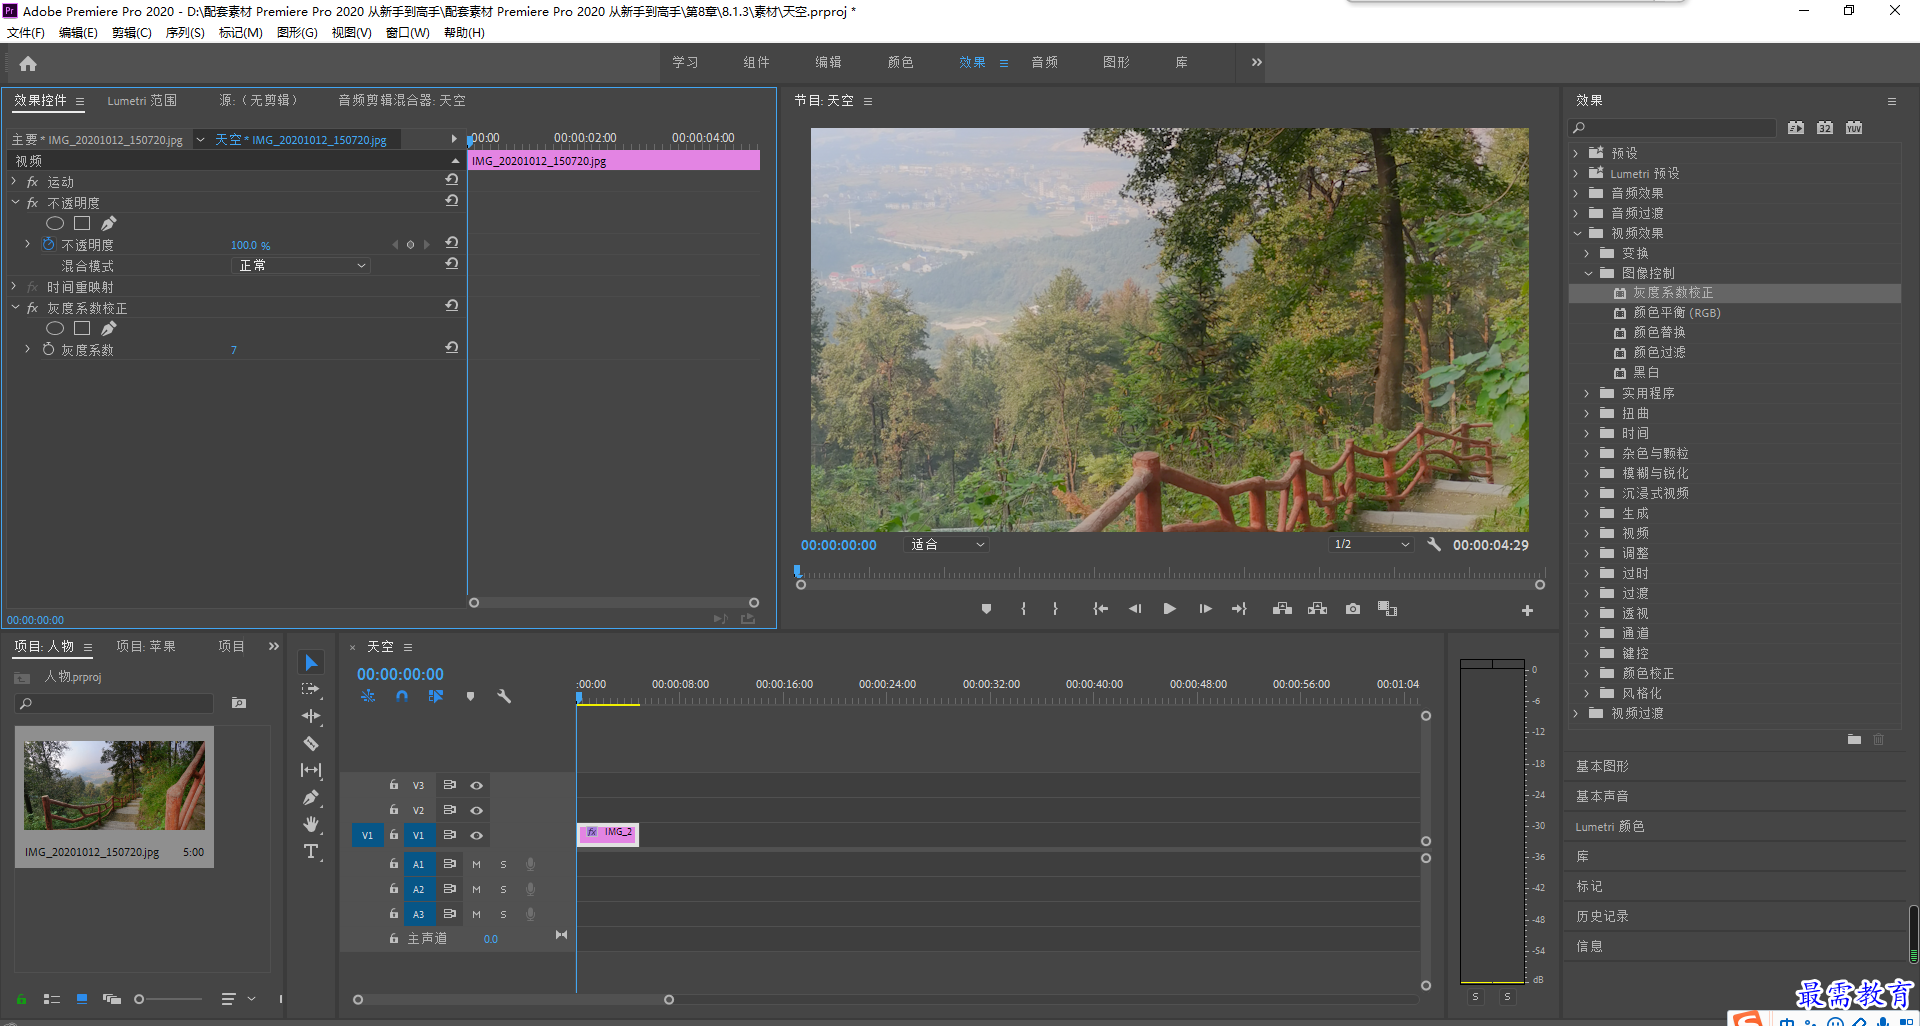Switch to the 颜色 workspace
The height and width of the screenshot is (1026, 1920).
tap(900, 62)
